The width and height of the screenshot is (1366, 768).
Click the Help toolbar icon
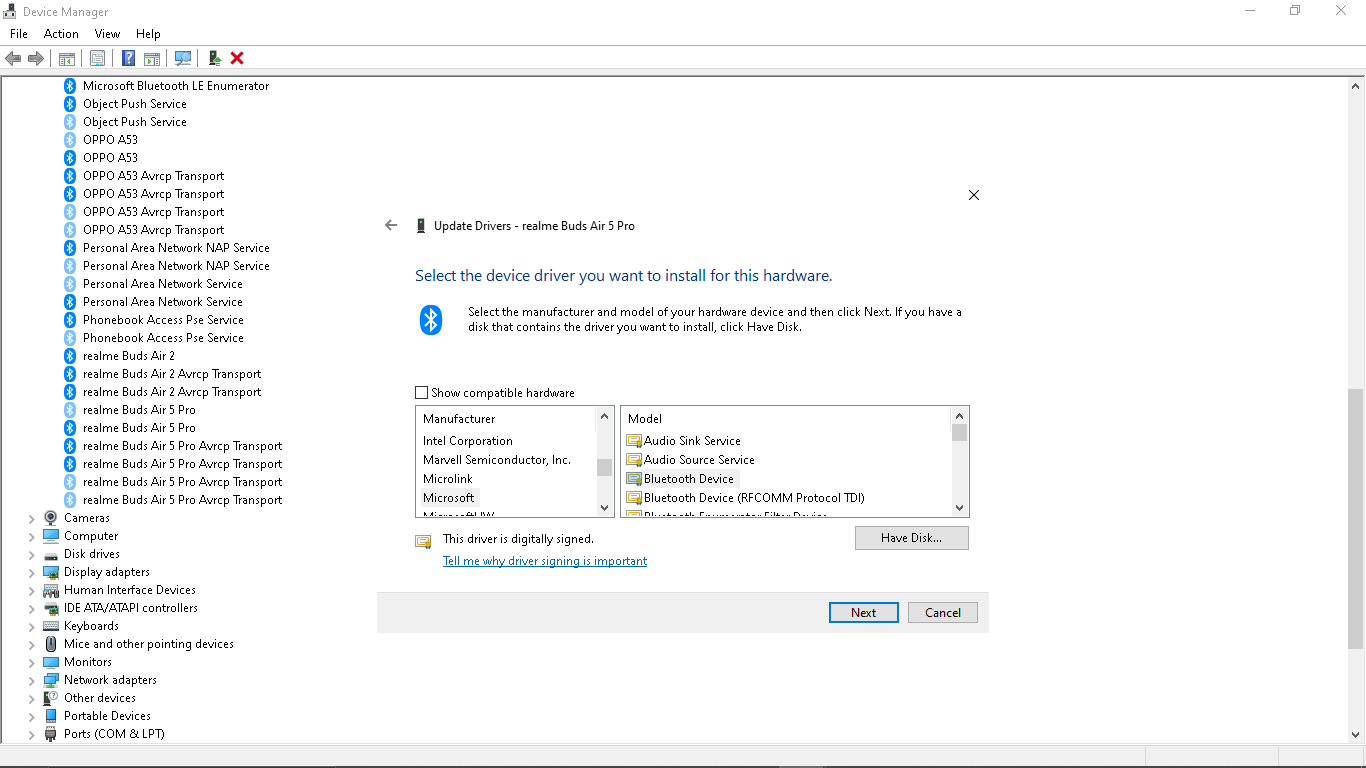[128, 58]
